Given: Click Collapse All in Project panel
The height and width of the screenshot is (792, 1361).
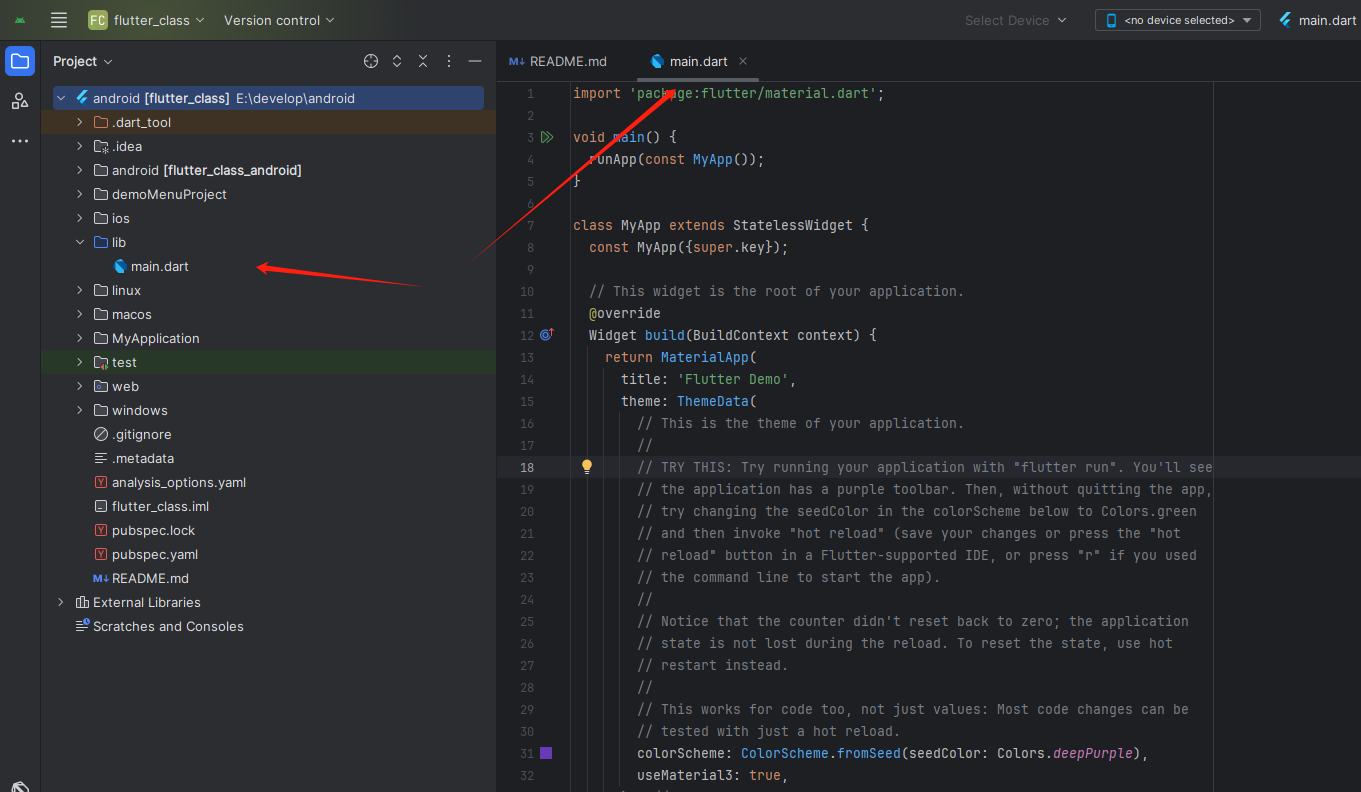Looking at the screenshot, I should pos(423,61).
